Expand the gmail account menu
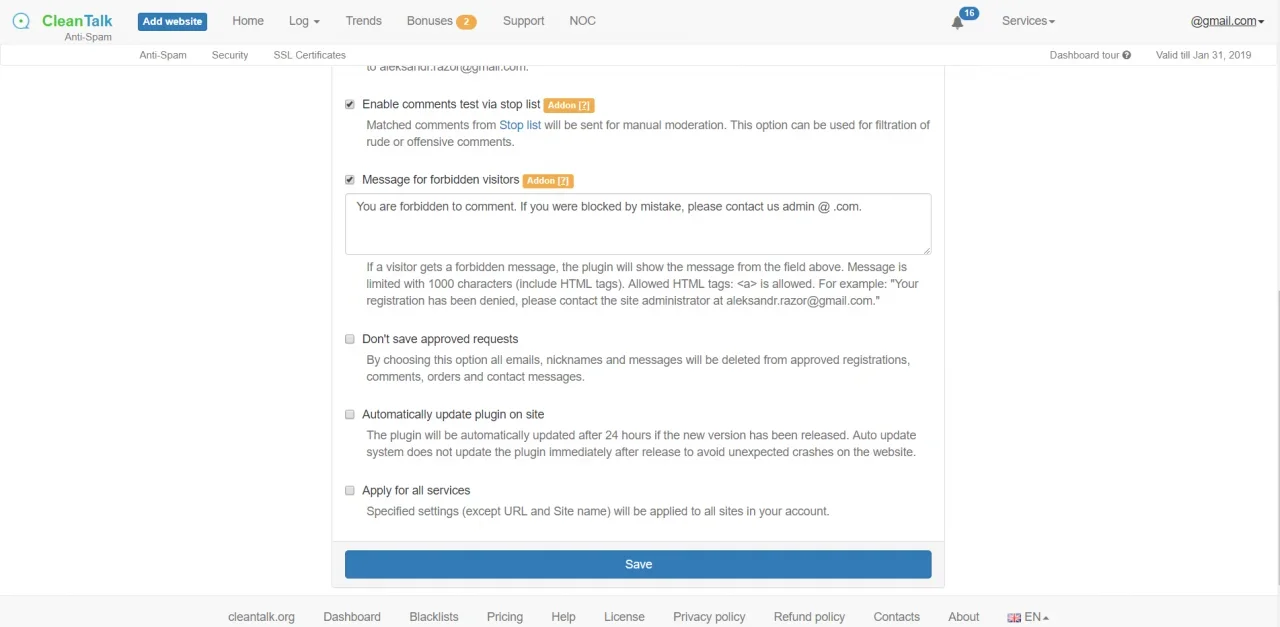 click(x=1226, y=20)
